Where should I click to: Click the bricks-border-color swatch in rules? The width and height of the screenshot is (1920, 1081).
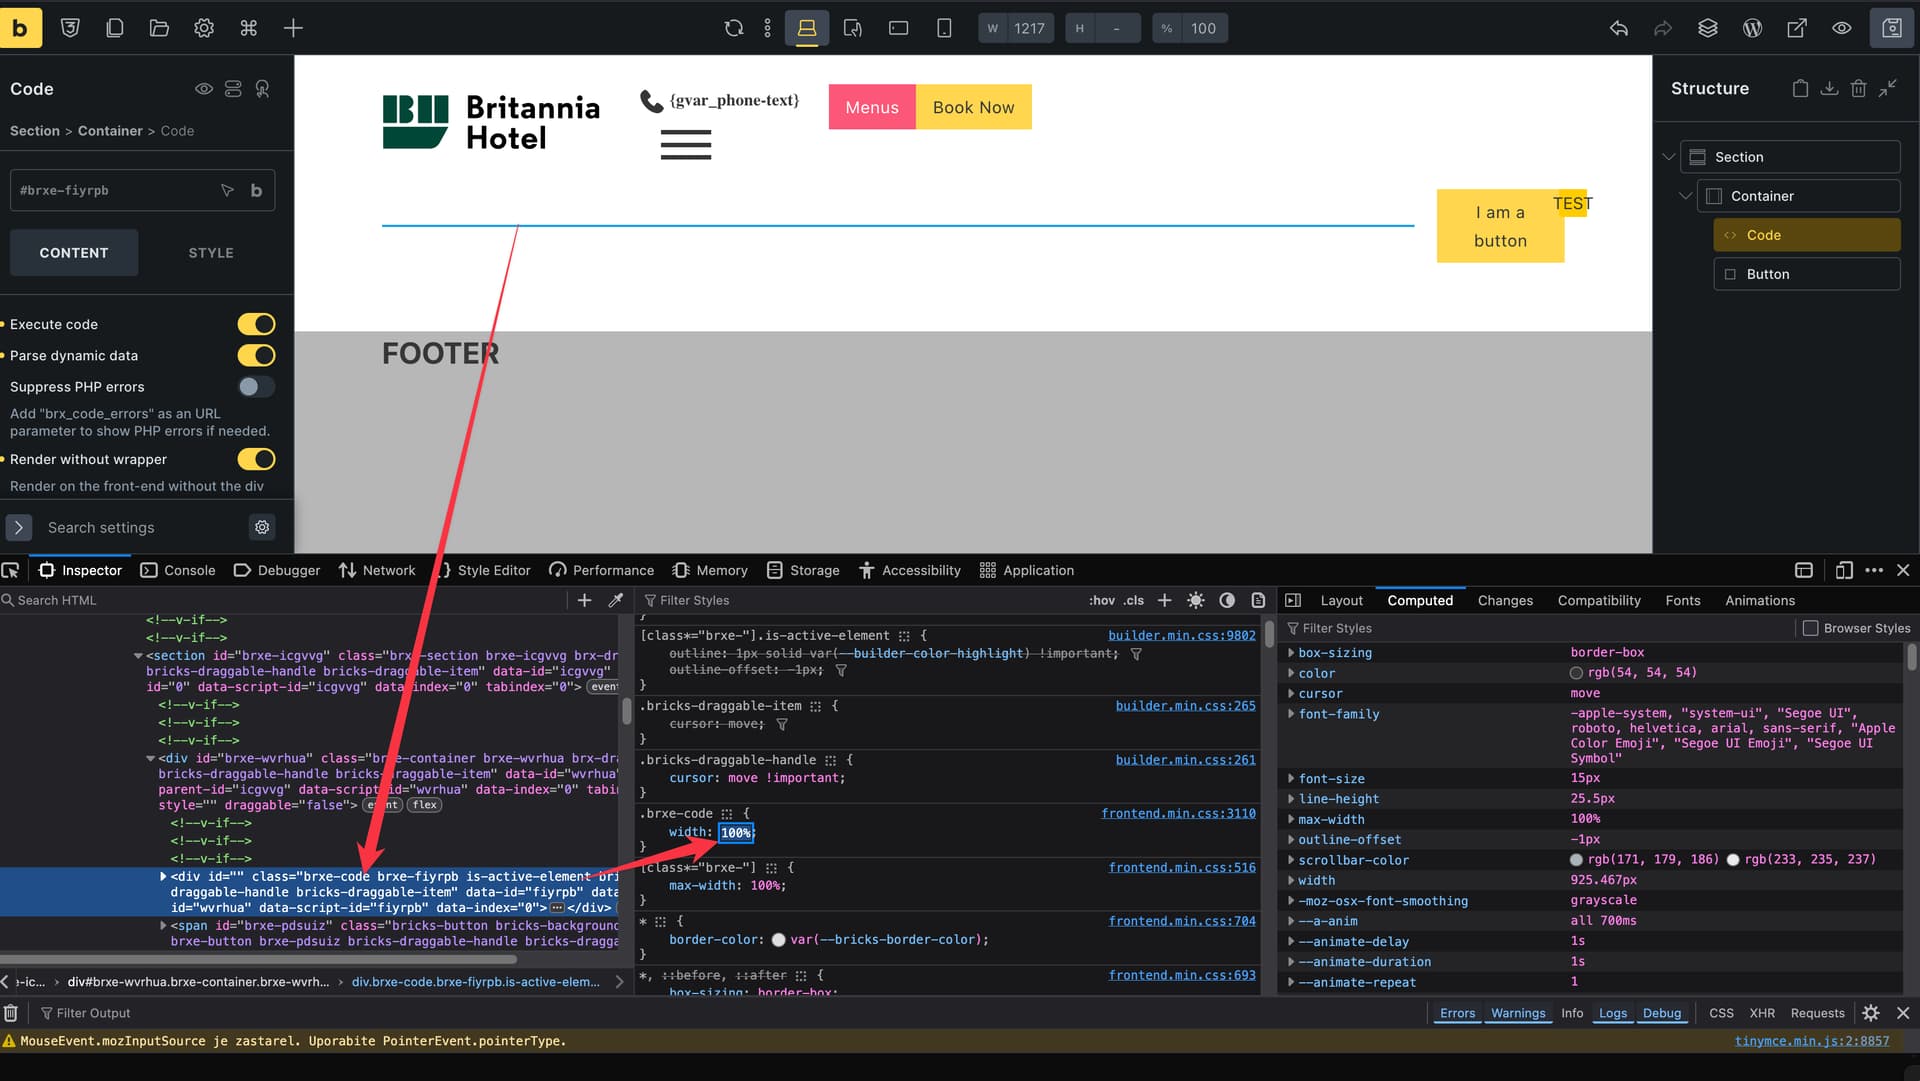pos(778,940)
